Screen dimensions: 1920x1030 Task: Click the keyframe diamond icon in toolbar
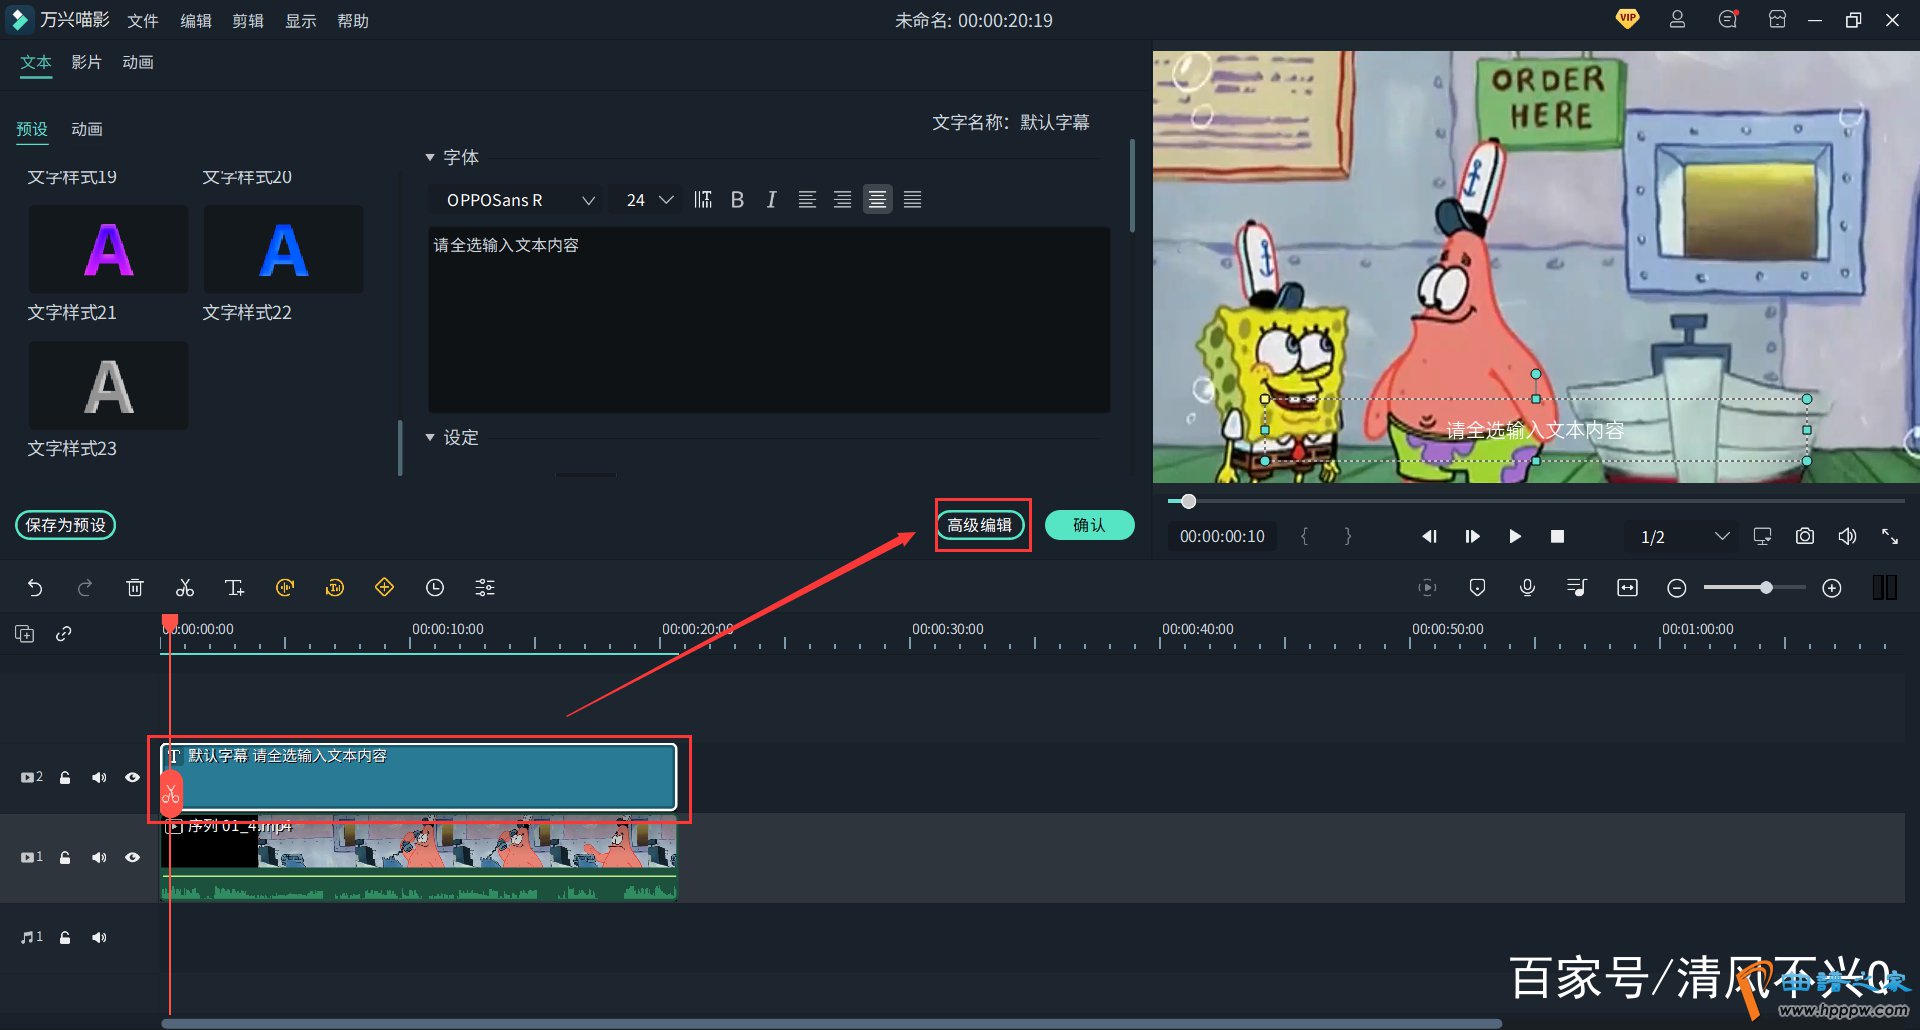384,588
